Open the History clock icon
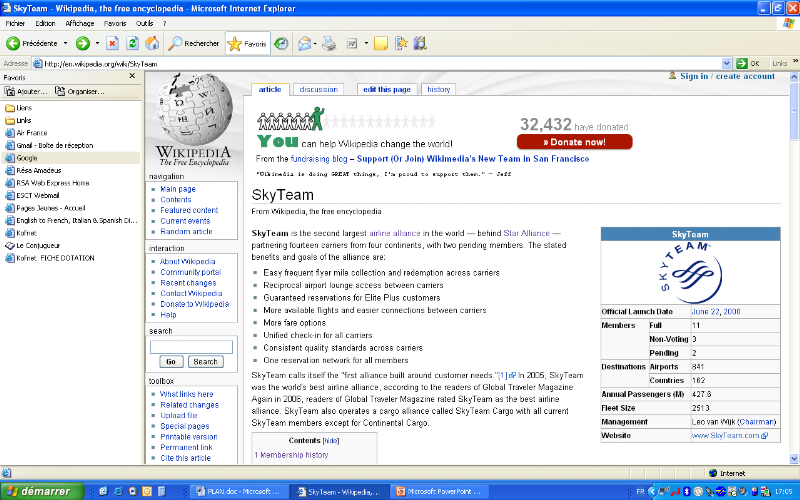Image resolution: width=800 pixels, height=500 pixels. point(281,43)
